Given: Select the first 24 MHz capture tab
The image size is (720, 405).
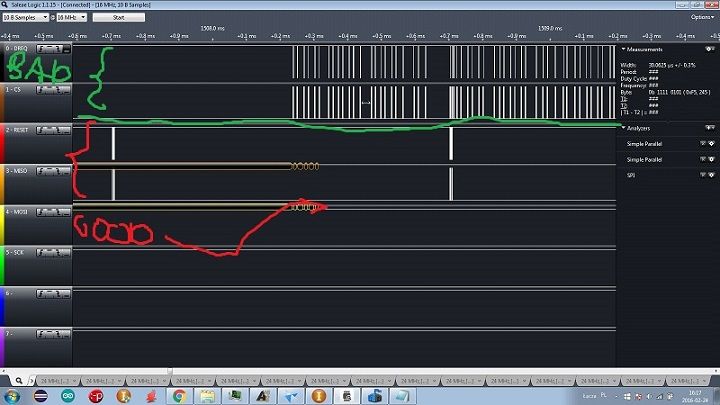Looking at the screenshot, I should 57,381.
